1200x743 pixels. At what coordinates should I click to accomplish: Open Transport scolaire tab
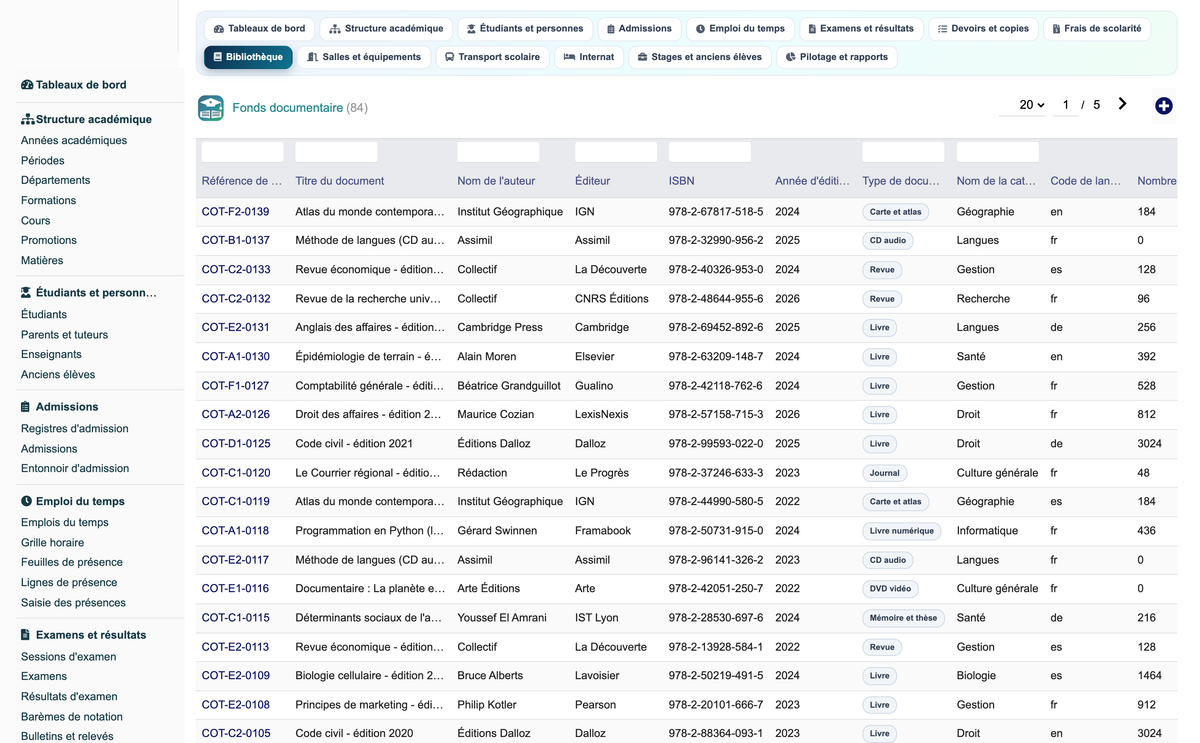click(x=492, y=57)
